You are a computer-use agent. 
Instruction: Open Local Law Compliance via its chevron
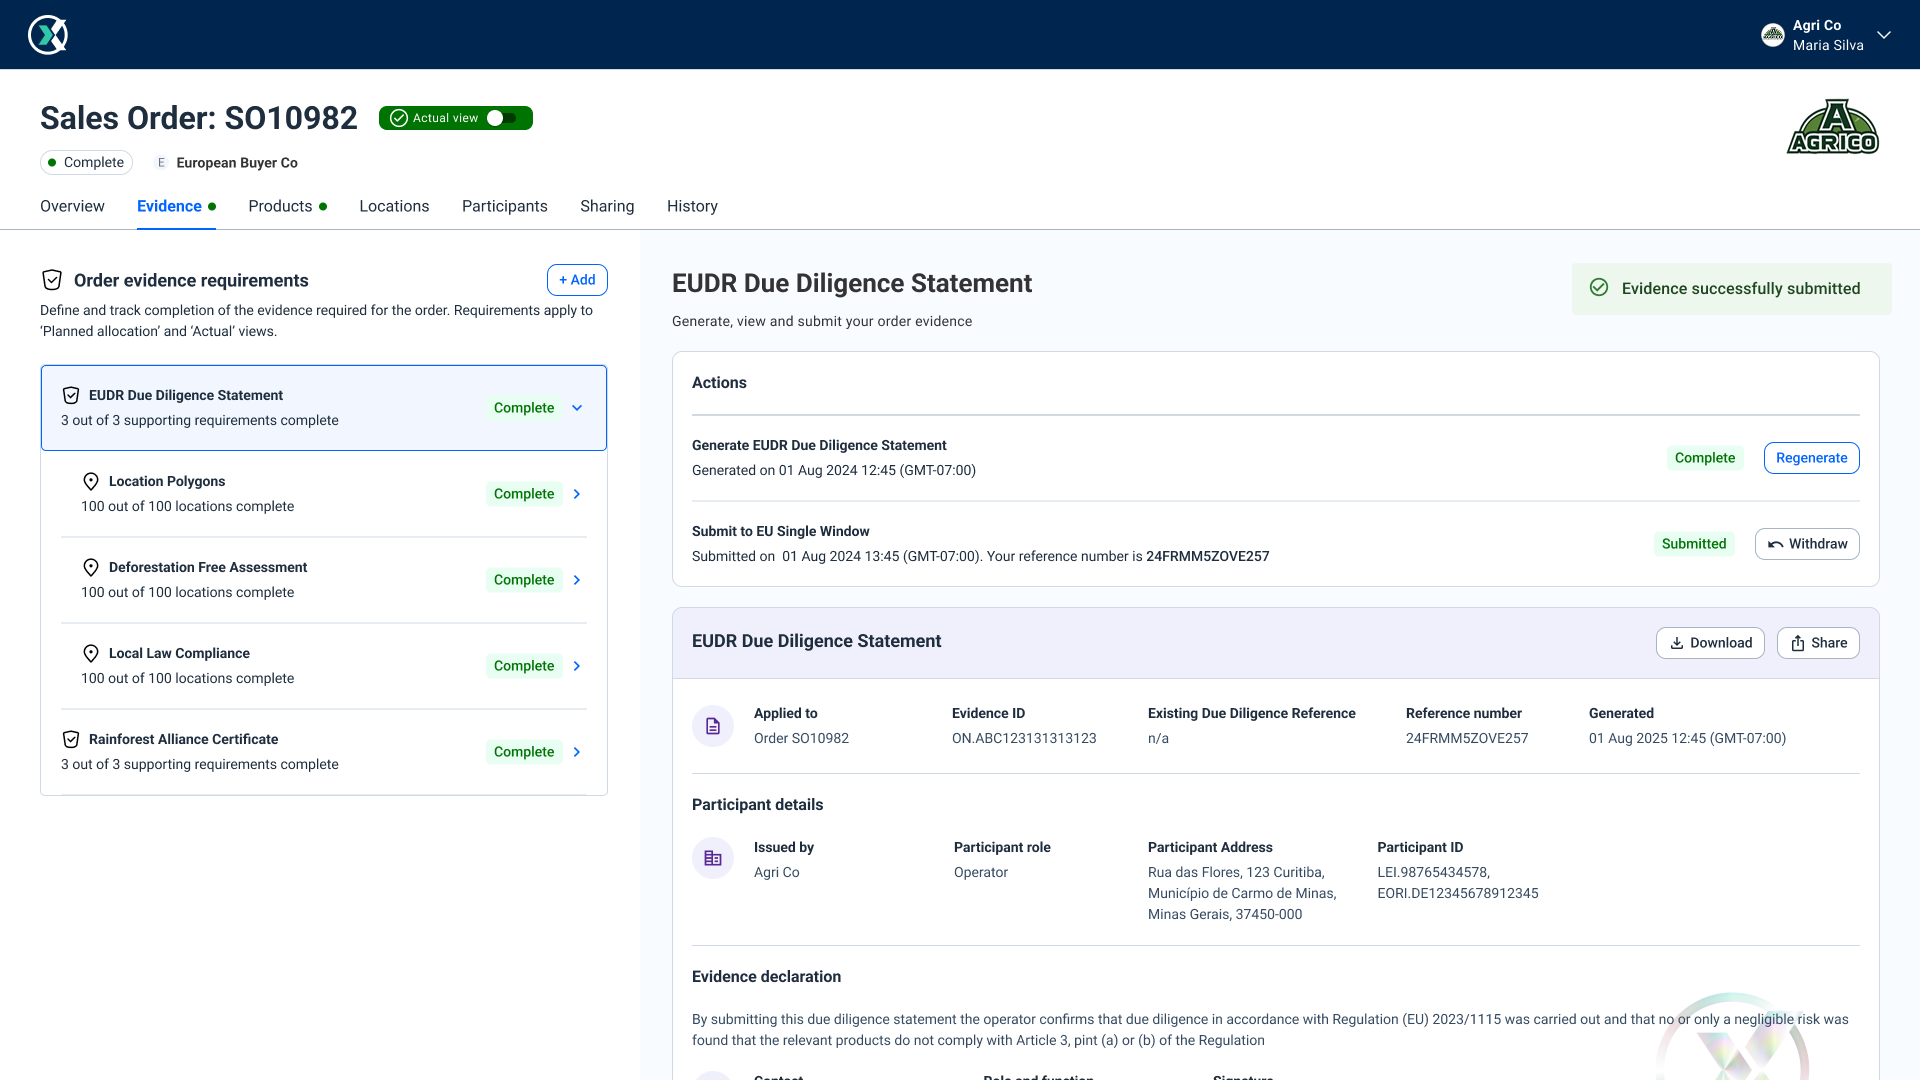click(577, 666)
